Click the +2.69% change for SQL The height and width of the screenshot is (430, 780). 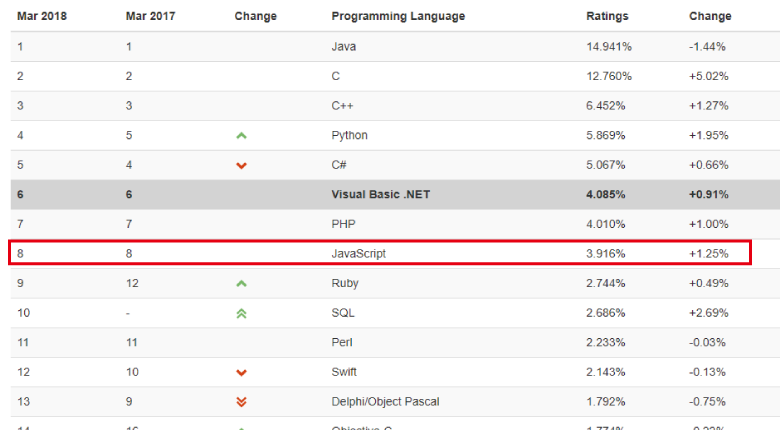(x=709, y=313)
